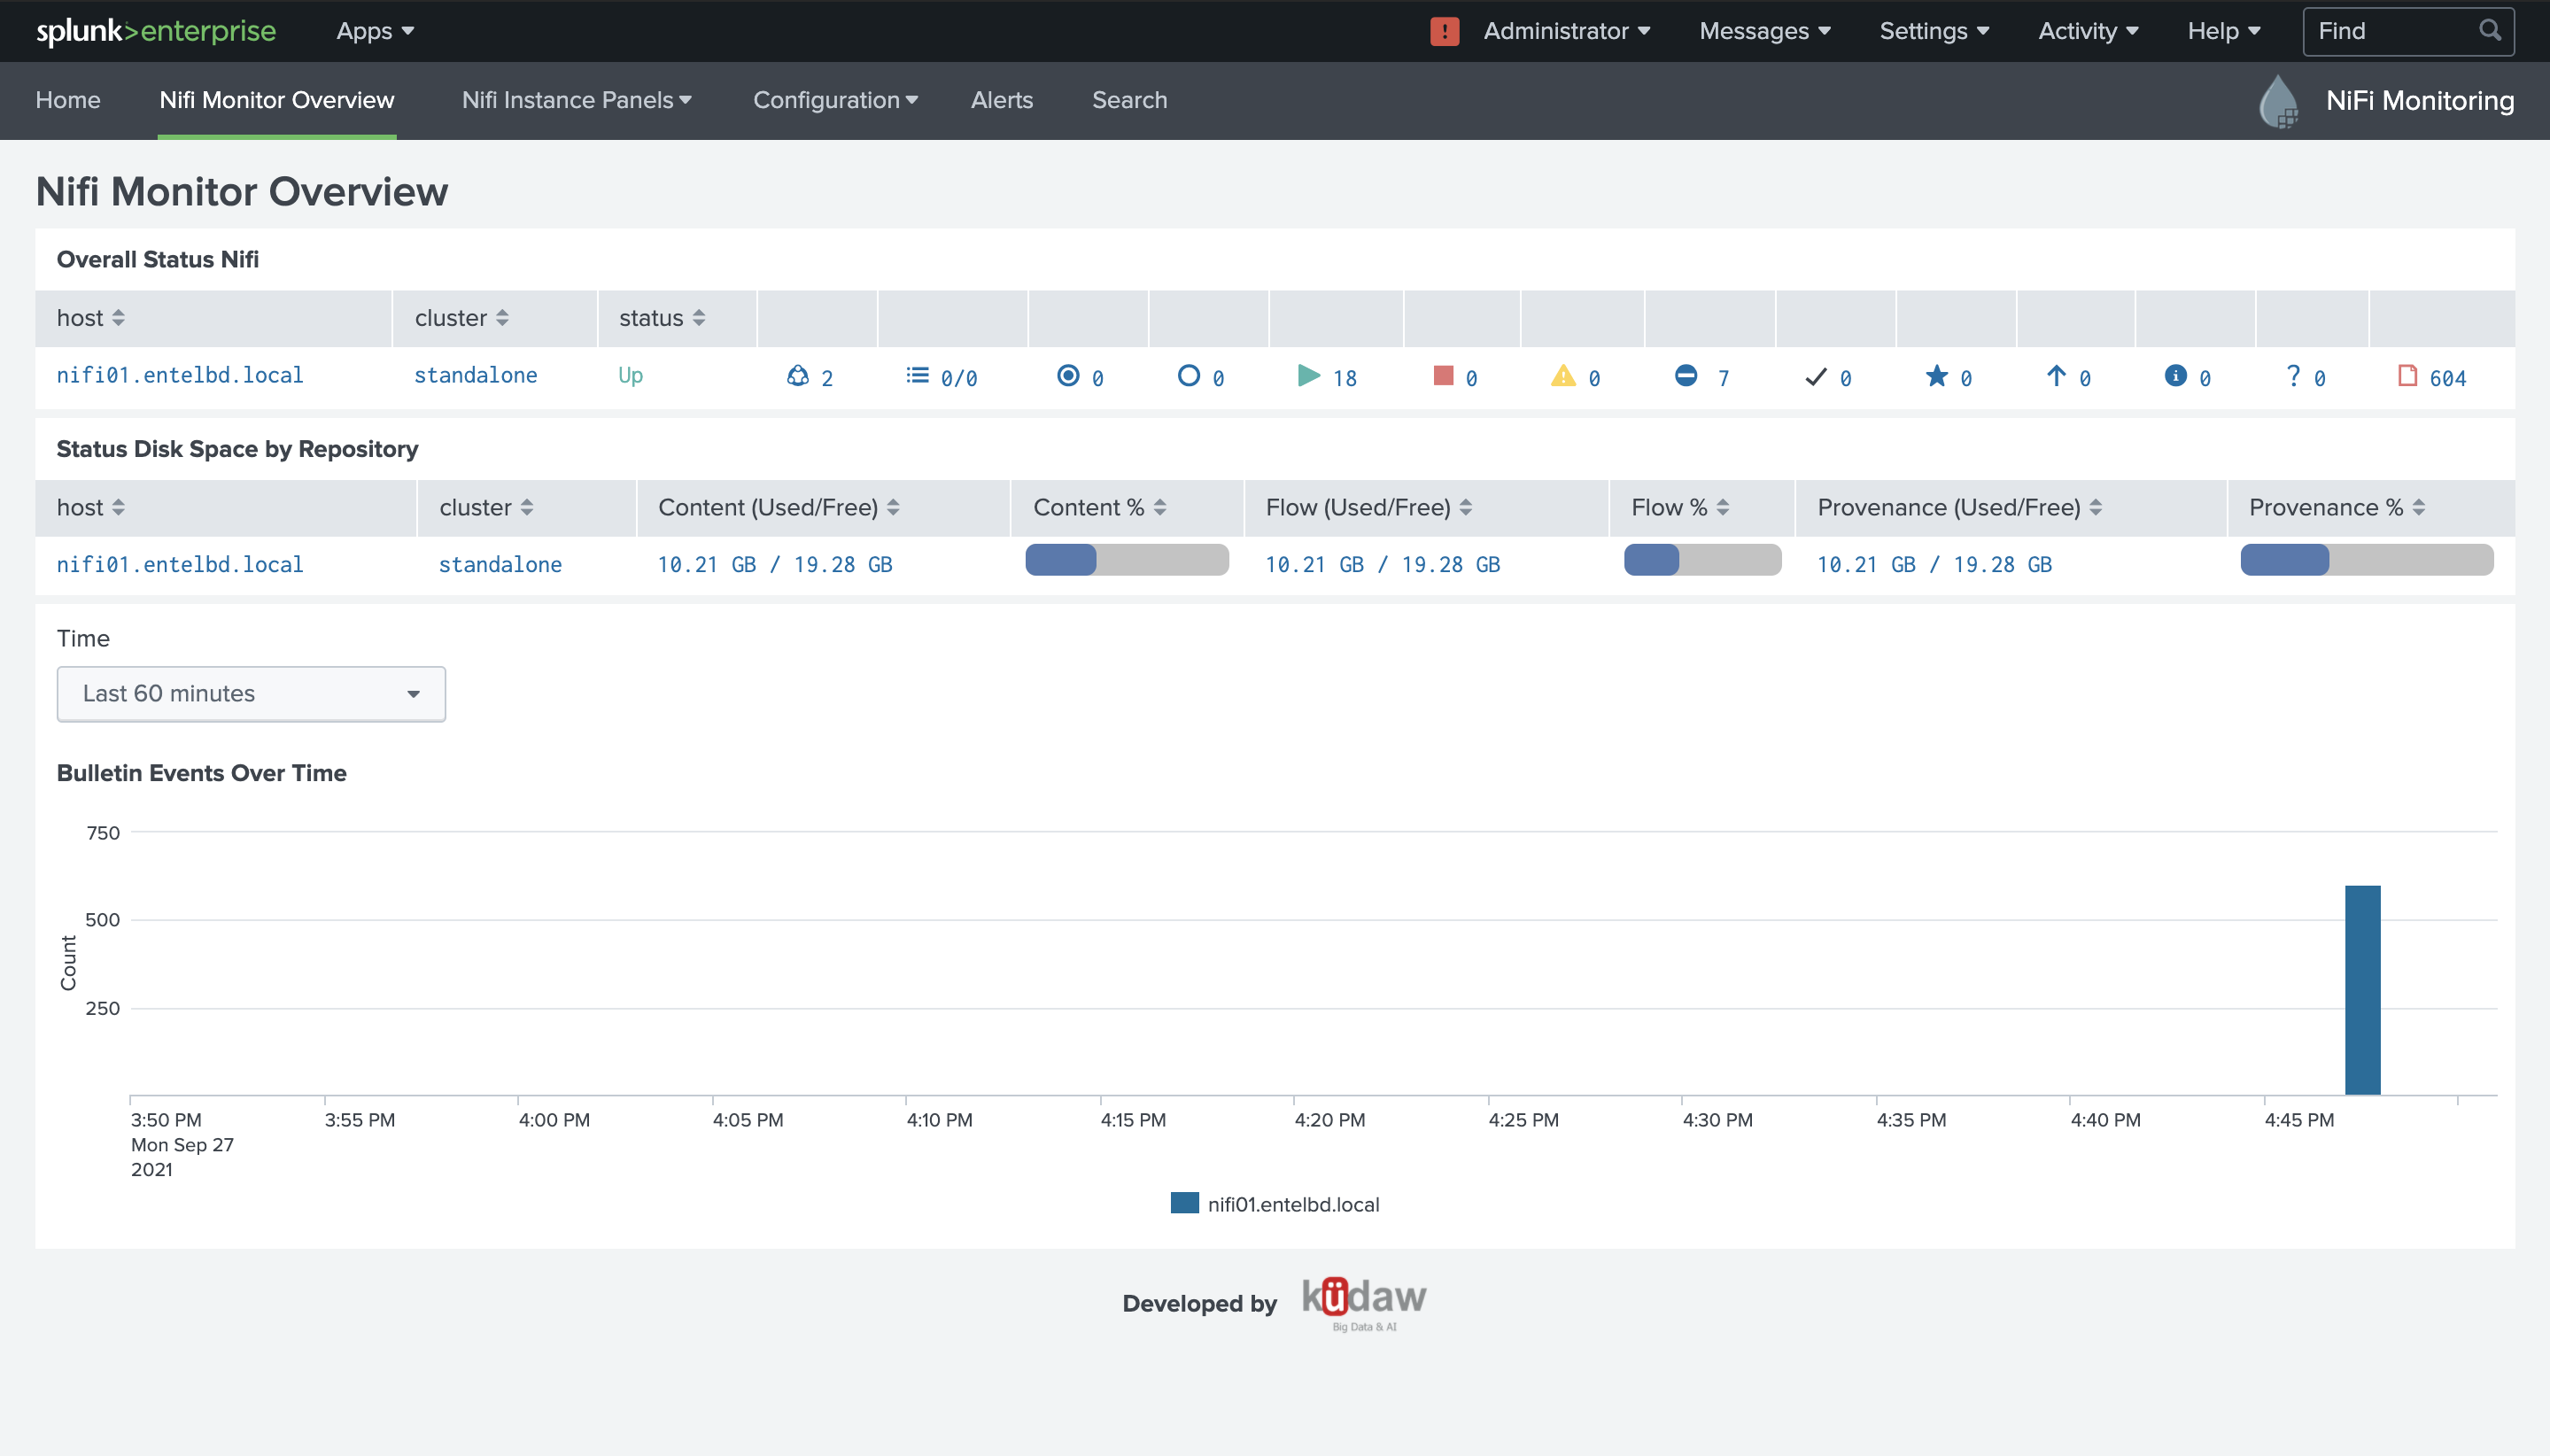This screenshot has width=2550, height=1456.
Task: Select the Nifi Monitor Overview tab
Action: [277, 100]
